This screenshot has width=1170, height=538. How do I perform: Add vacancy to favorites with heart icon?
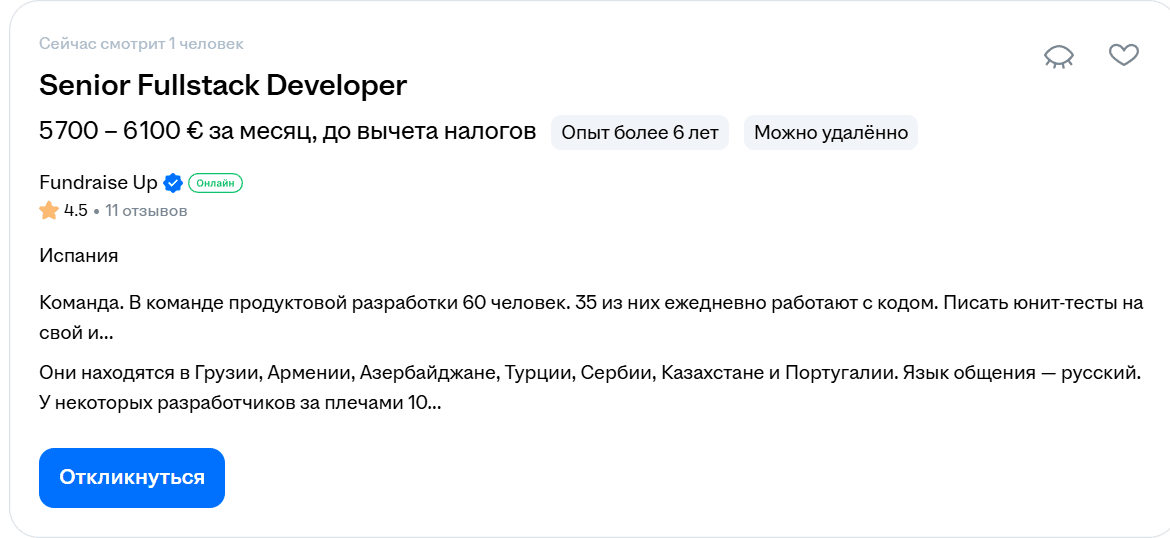coord(1124,55)
